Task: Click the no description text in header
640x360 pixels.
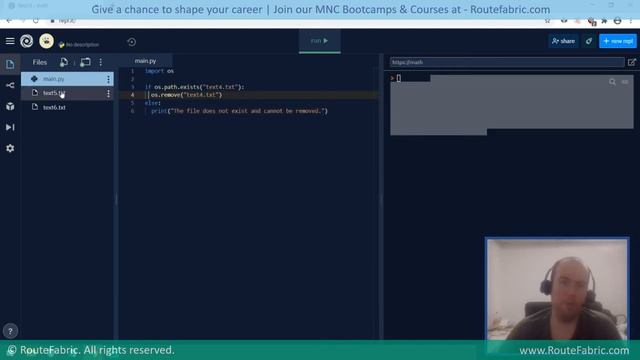Action: (82, 44)
